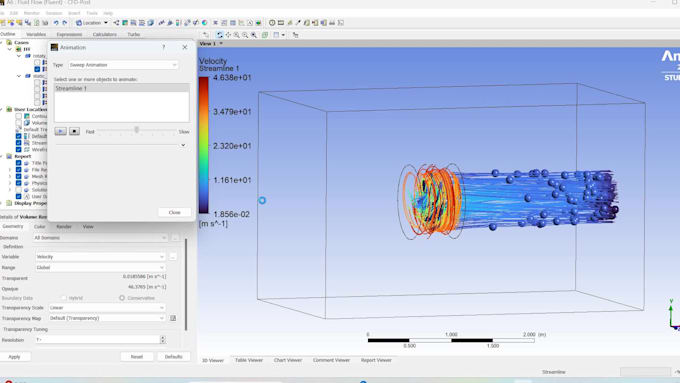The image size is (680, 383).
Task: Click the transparency map editor icon
Action: click(173, 318)
